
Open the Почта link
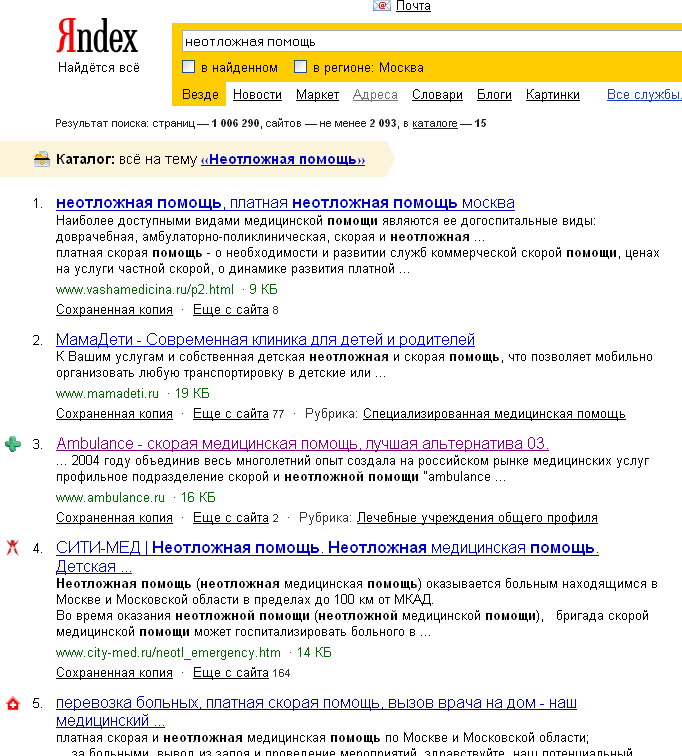coord(413,6)
